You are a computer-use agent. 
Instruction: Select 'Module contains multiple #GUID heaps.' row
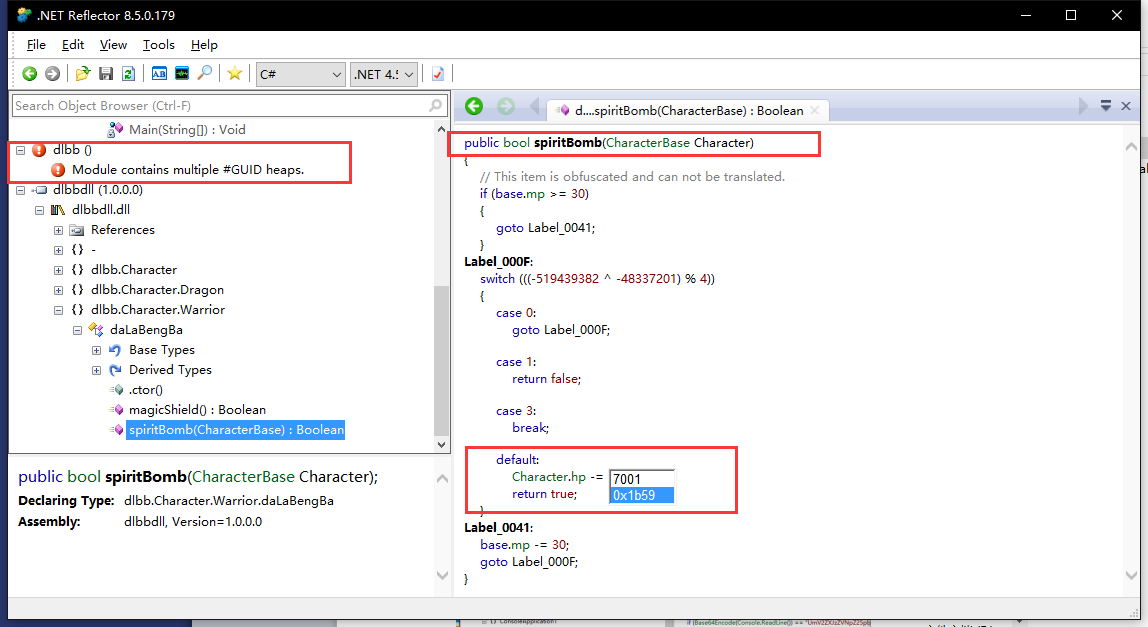click(x=187, y=170)
